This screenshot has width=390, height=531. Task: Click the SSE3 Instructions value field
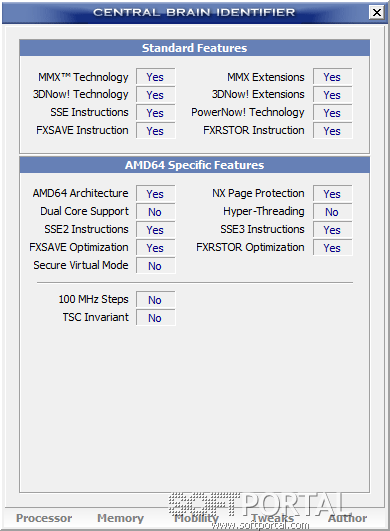(332, 230)
